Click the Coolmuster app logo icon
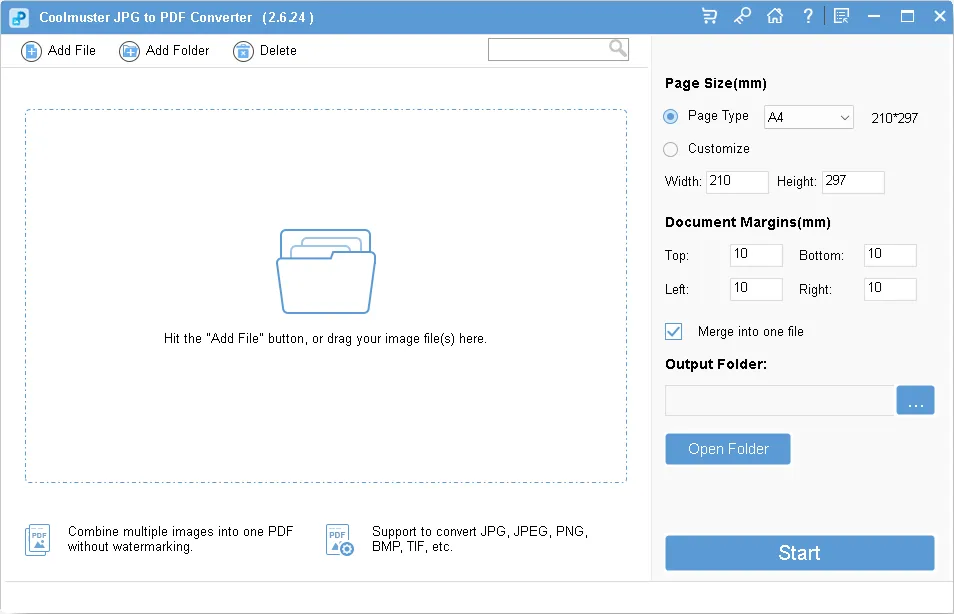Image resolution: width=954 pixels, height=614 pixels. pos(19,17)
